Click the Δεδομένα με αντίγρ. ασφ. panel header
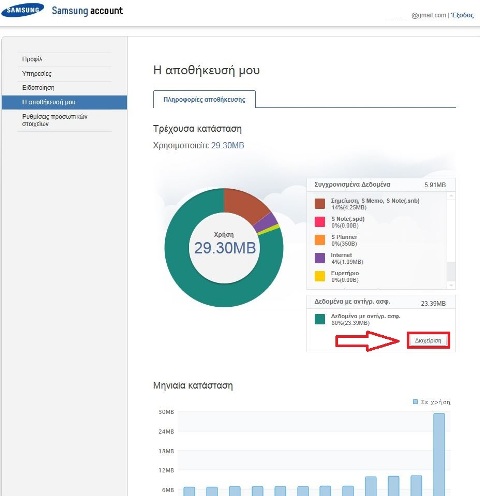 352,302
